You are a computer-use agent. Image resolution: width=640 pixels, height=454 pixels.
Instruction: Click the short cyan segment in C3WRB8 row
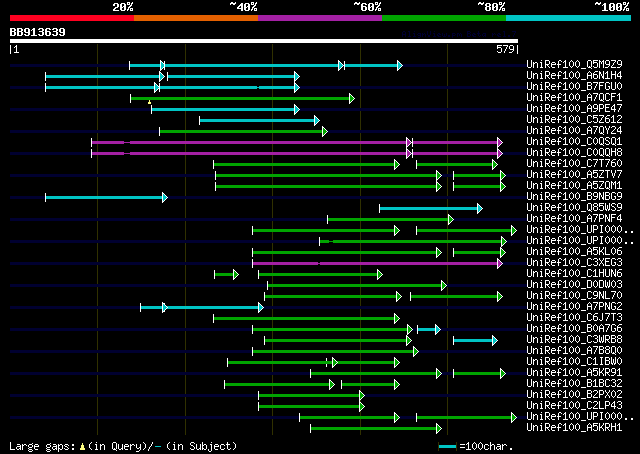tap(476, 341)
